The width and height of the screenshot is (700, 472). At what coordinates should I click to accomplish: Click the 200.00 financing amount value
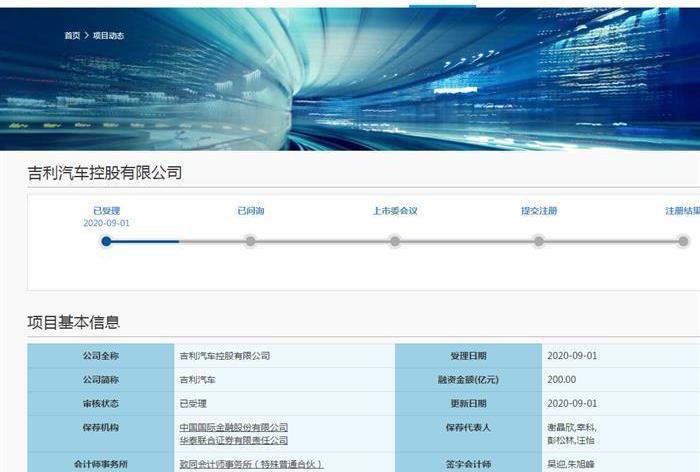tap(562, 380)
